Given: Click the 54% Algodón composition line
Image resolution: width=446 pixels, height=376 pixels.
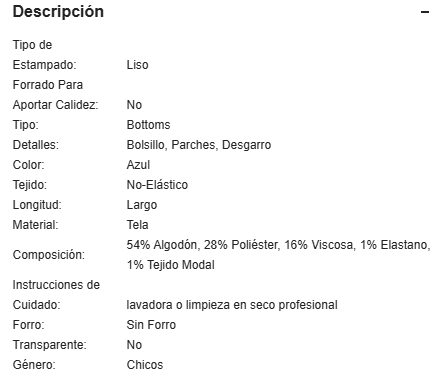Looking at the screenshot, I should 278,245.
